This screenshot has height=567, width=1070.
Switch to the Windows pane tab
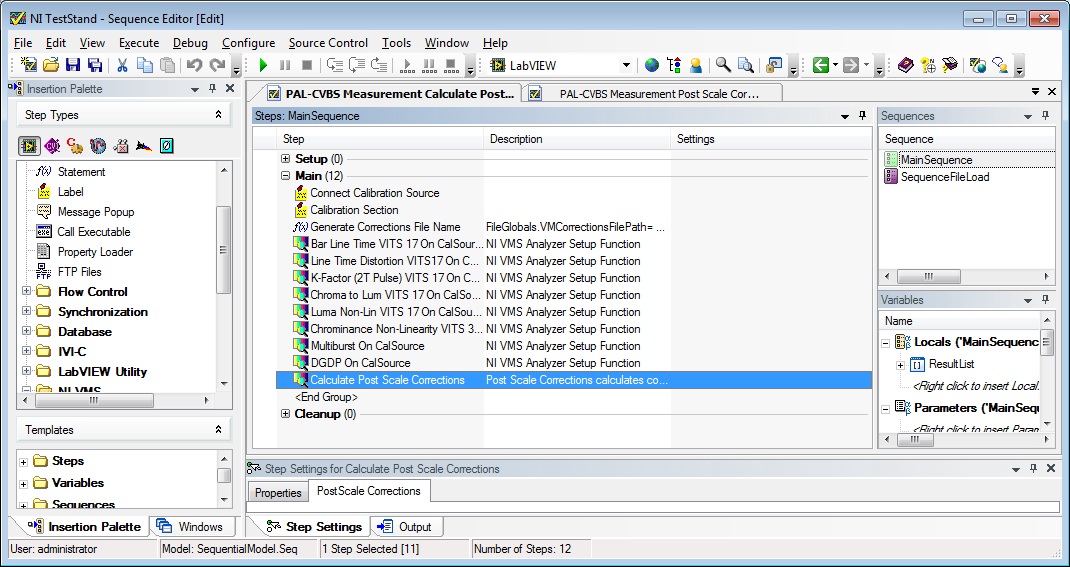click(x=191, y=527)
